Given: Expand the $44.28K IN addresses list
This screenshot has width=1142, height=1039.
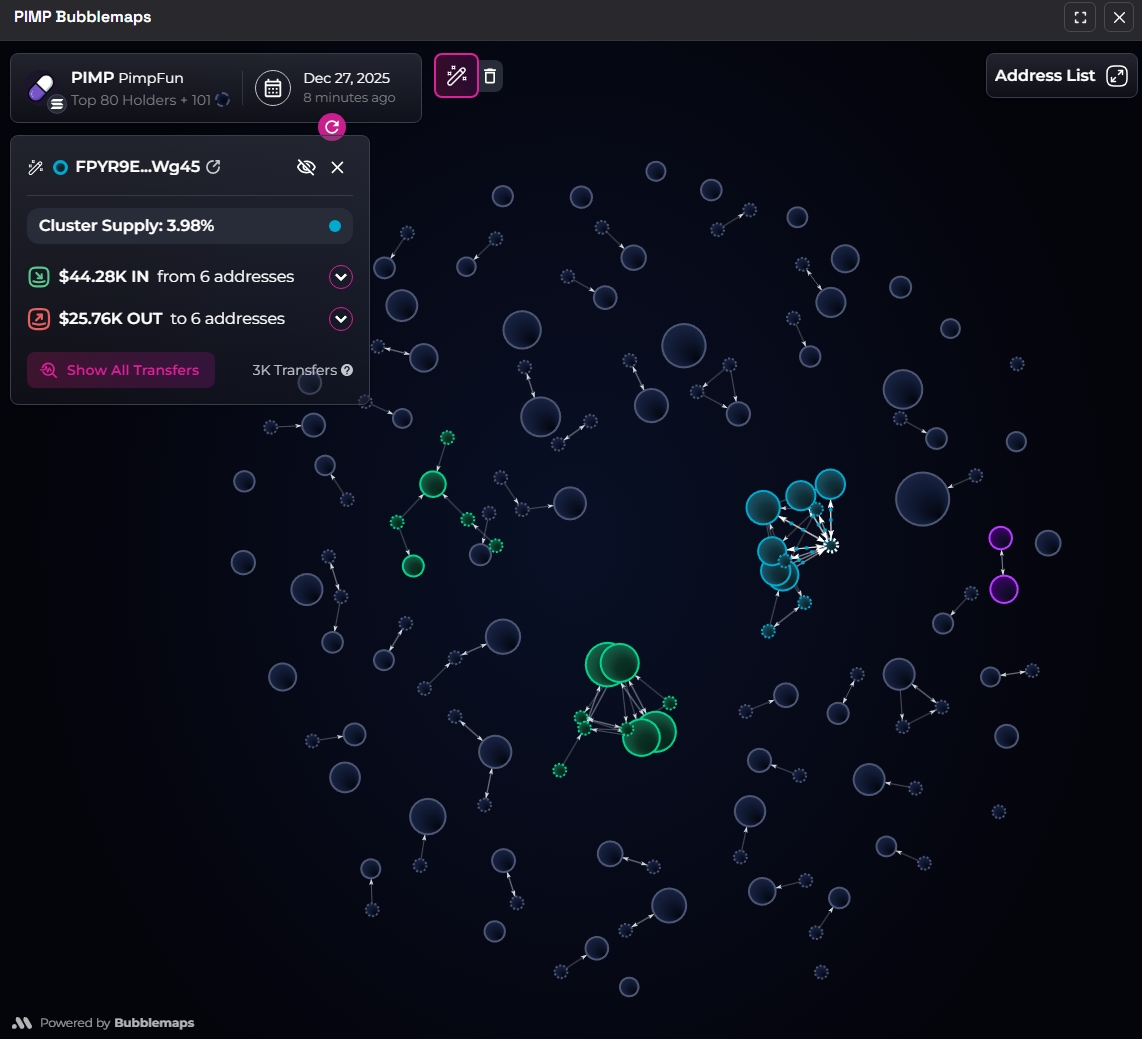Looking at the screenshot, I should [x=341, y=277].
